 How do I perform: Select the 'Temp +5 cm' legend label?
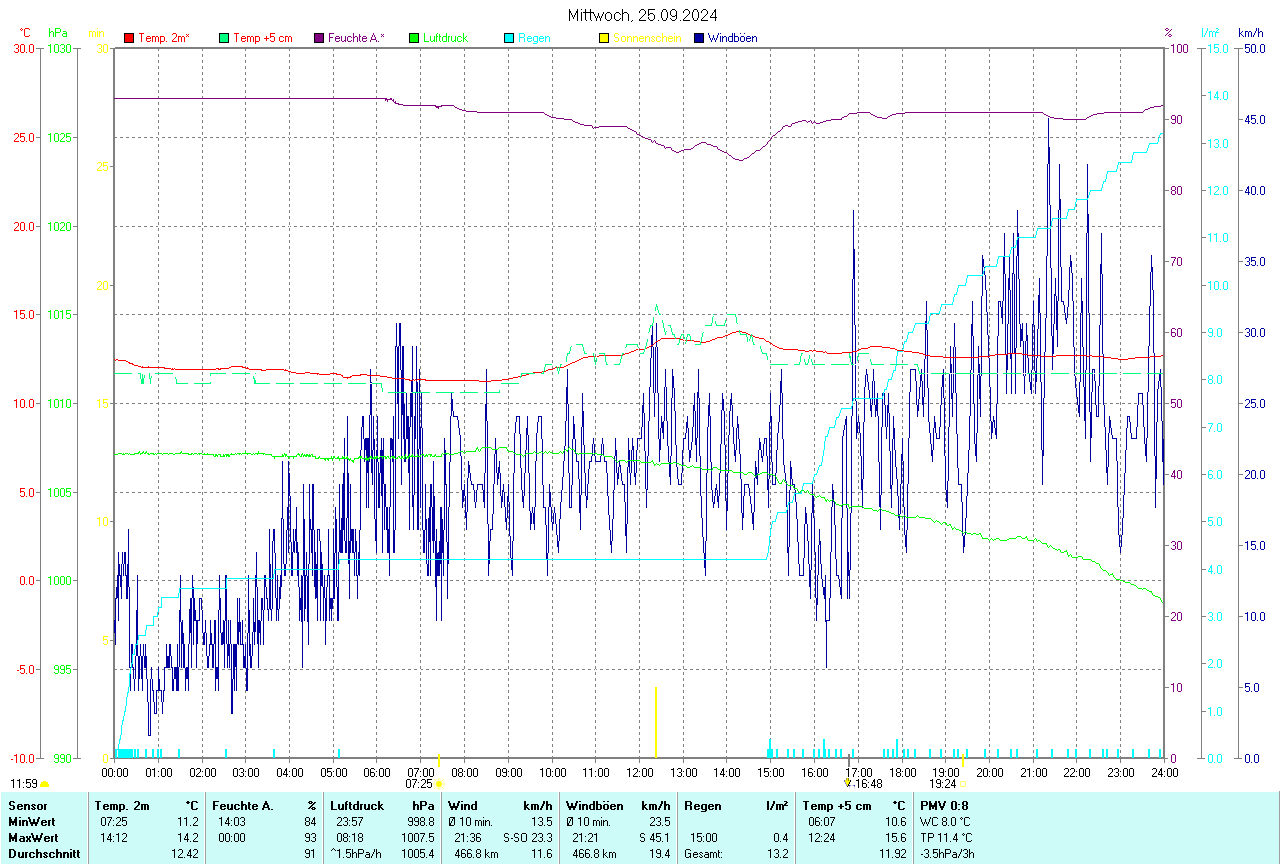[262, 38]
